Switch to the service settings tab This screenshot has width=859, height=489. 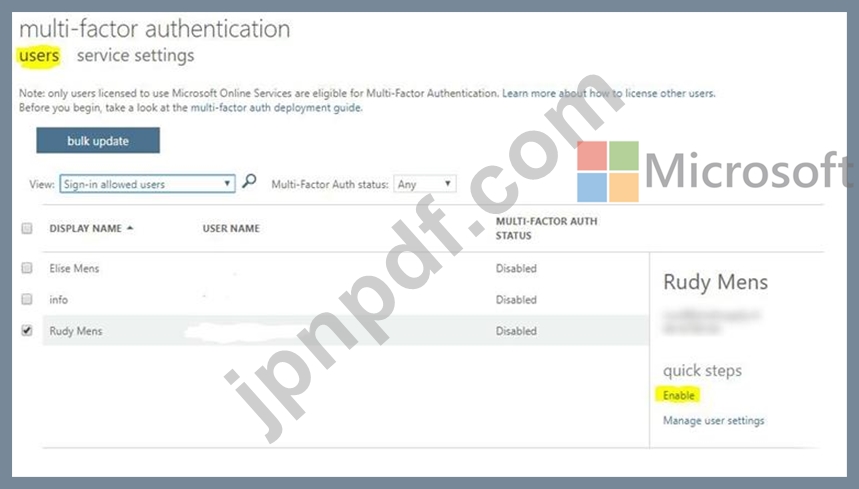tap(135, 56)
